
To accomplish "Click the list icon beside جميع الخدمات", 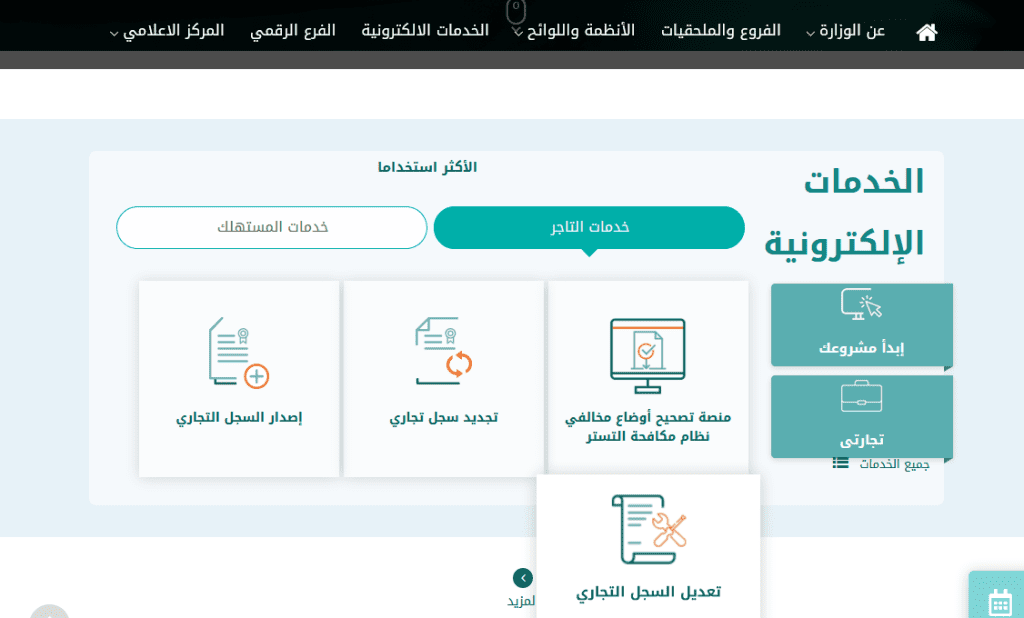I will [841, 463].
